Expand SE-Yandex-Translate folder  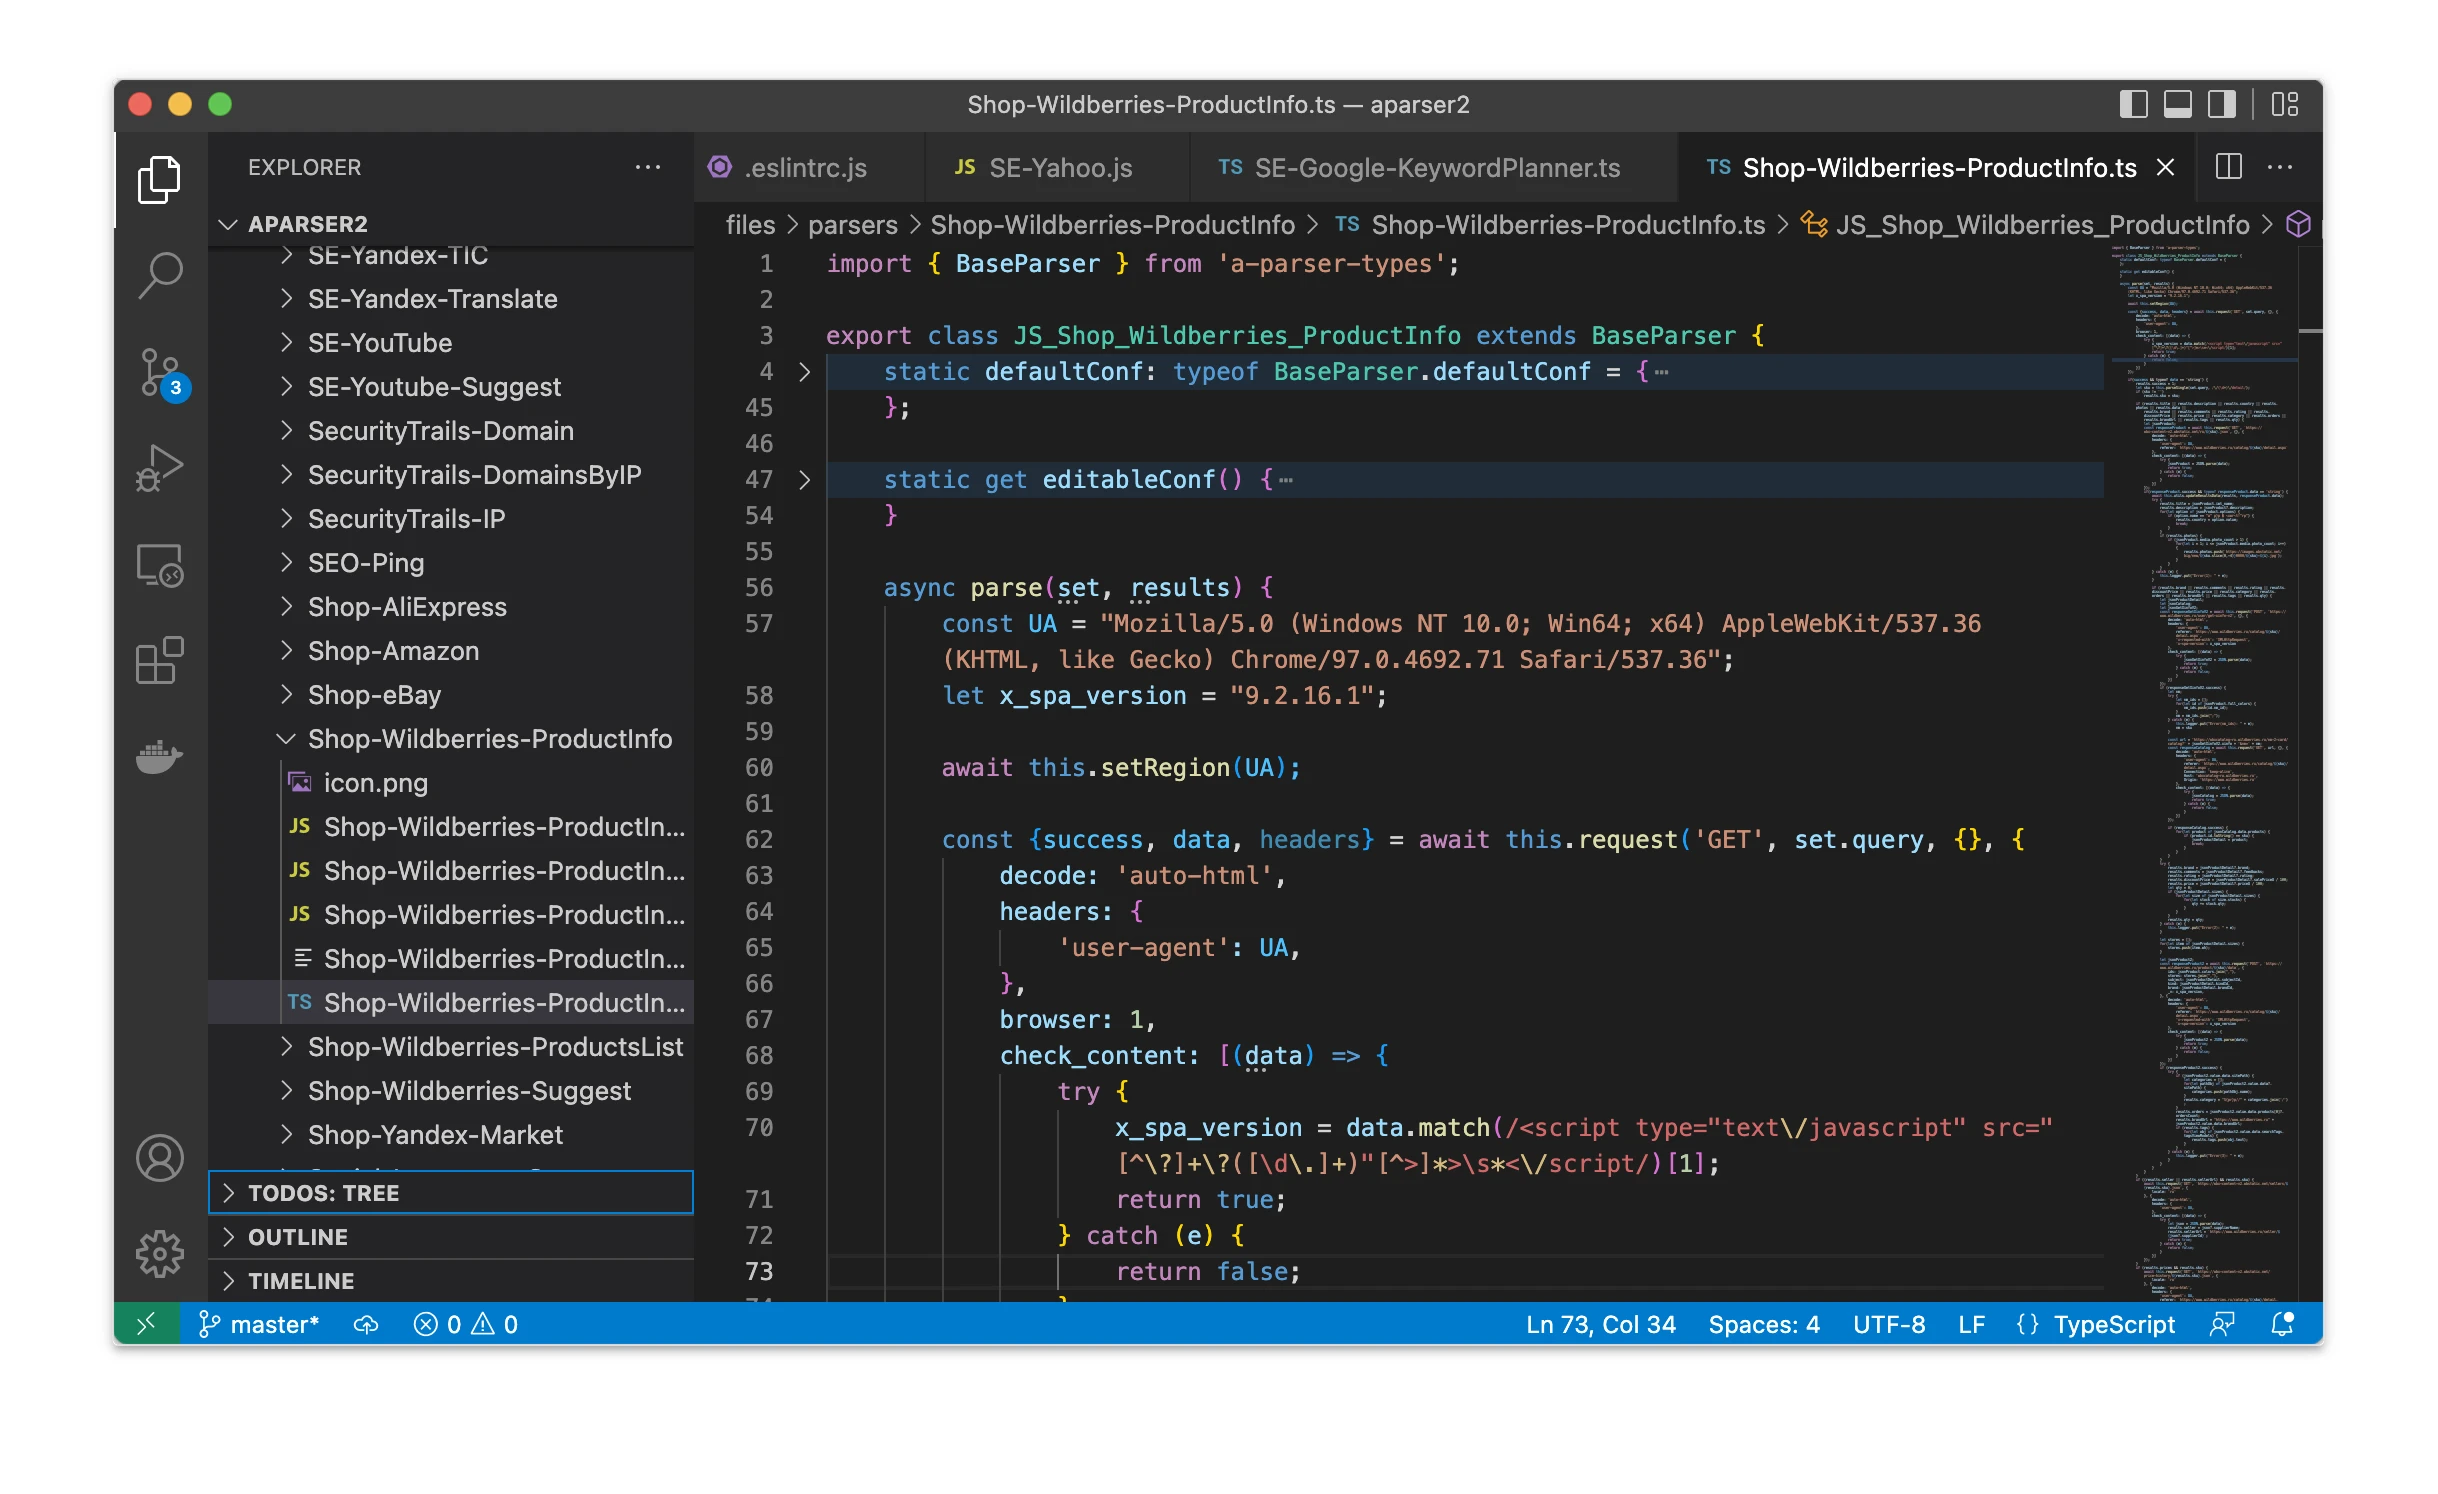(451, 299)
